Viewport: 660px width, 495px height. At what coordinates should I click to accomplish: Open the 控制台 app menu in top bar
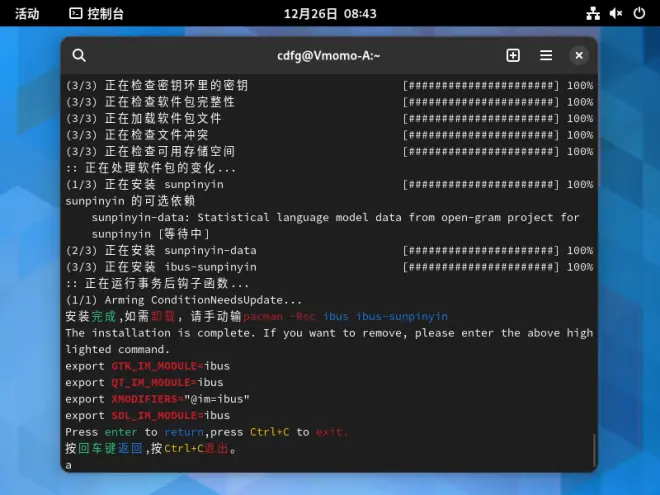(x=96, y=13)
